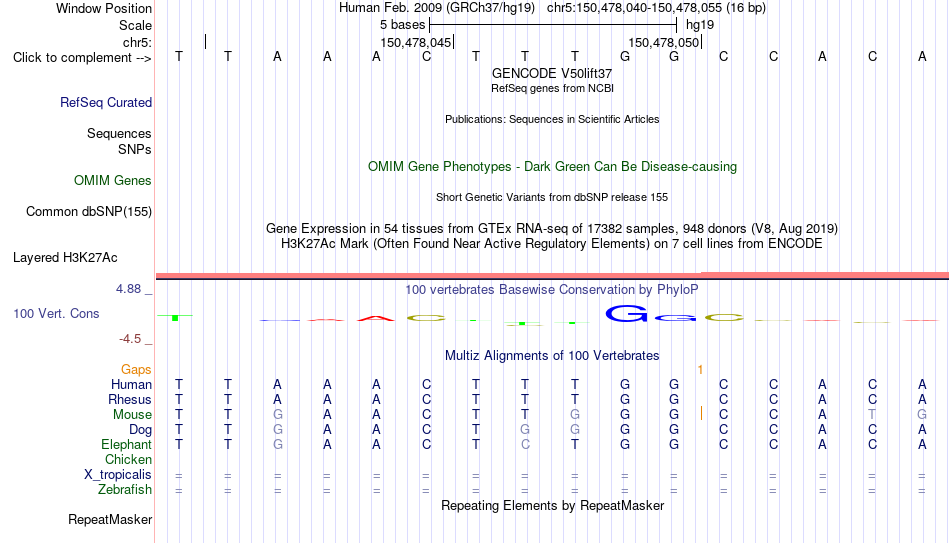
Task: Click '100 vertebrates Basewise Conservation by PhyloP' title
Action: [552, 290]
